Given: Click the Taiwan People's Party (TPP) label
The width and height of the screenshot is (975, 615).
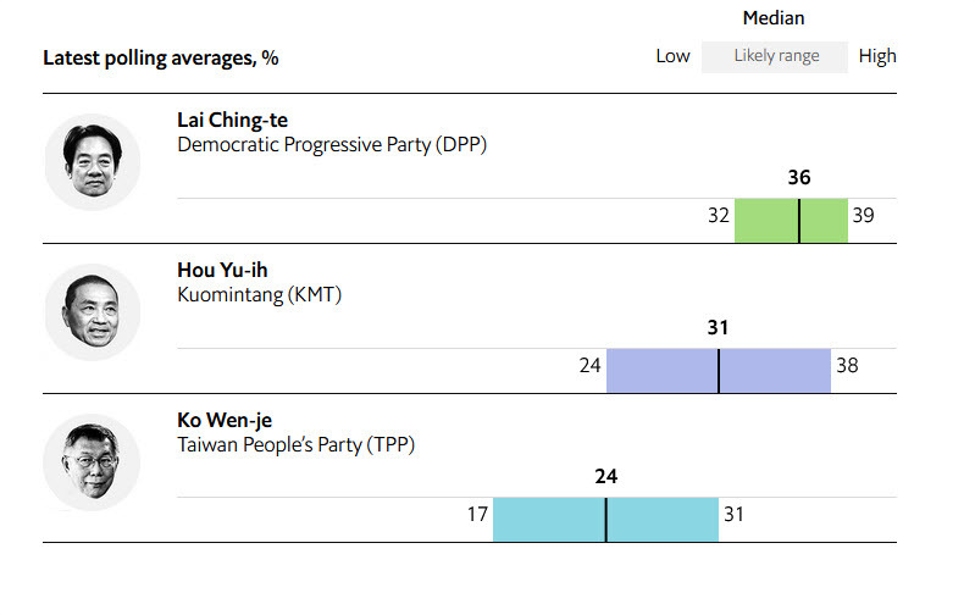Looking at the screenshot, I should point(296,445).
